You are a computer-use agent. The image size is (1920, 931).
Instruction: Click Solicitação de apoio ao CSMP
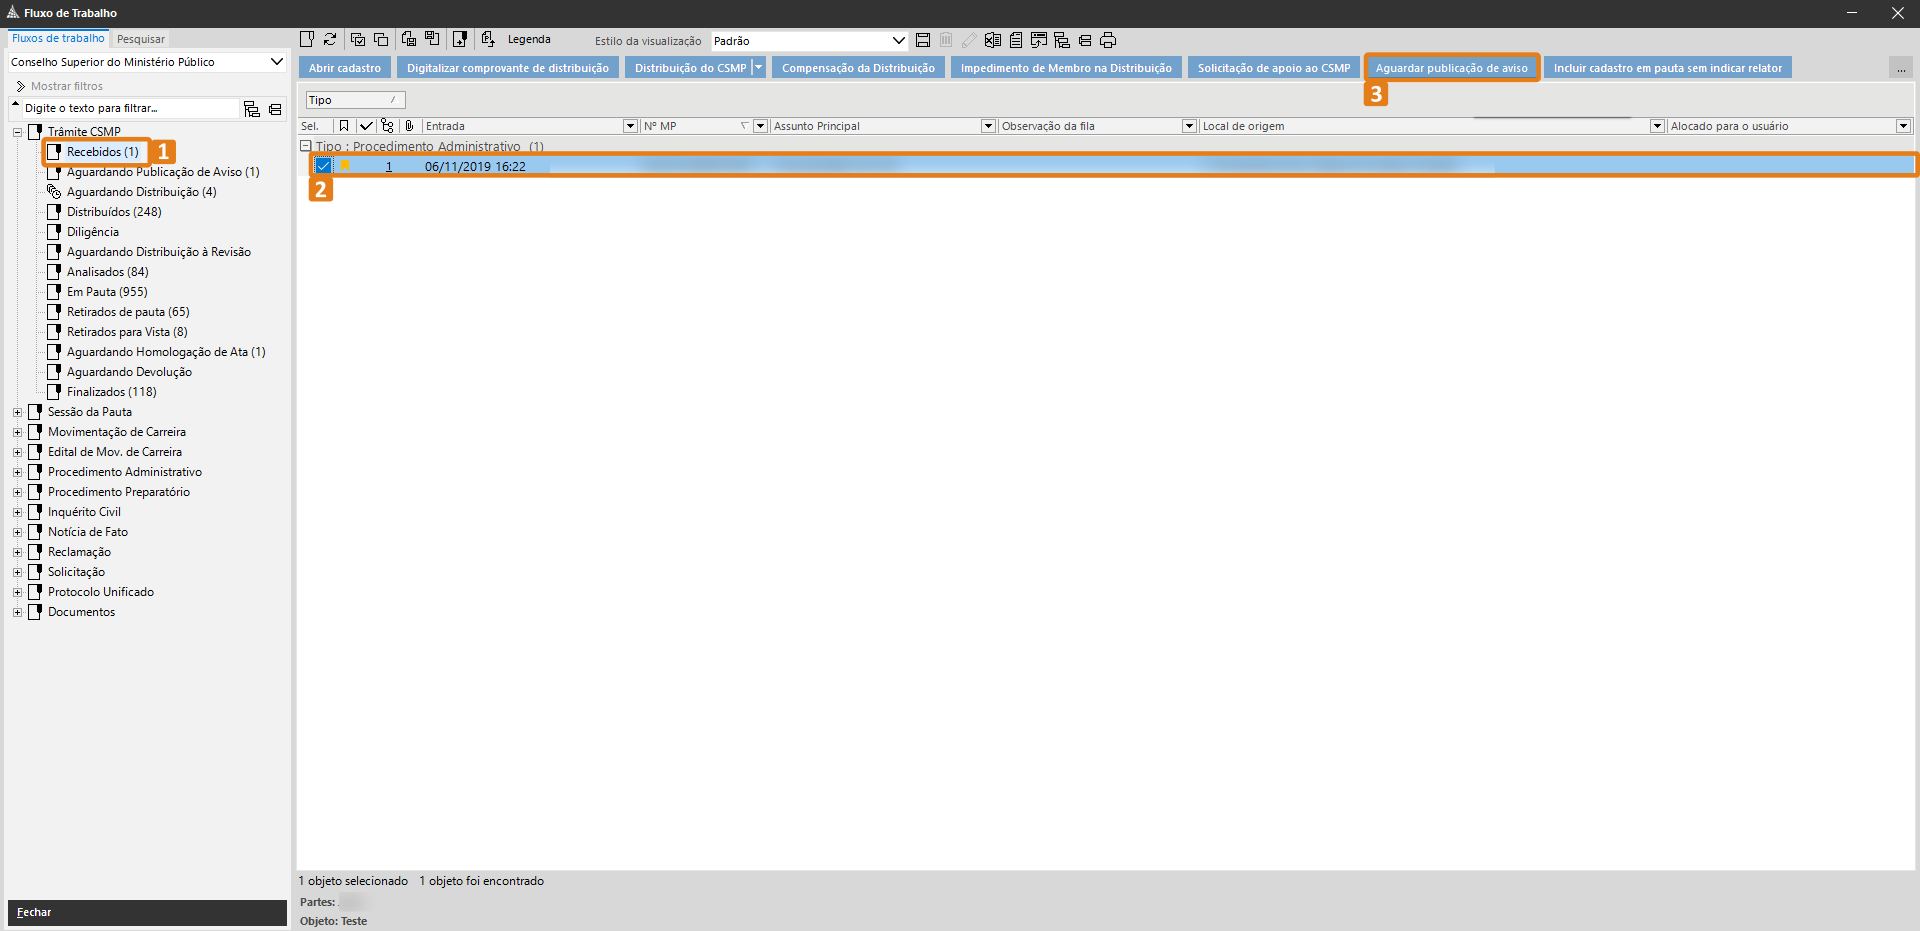tap(1274, 68)
